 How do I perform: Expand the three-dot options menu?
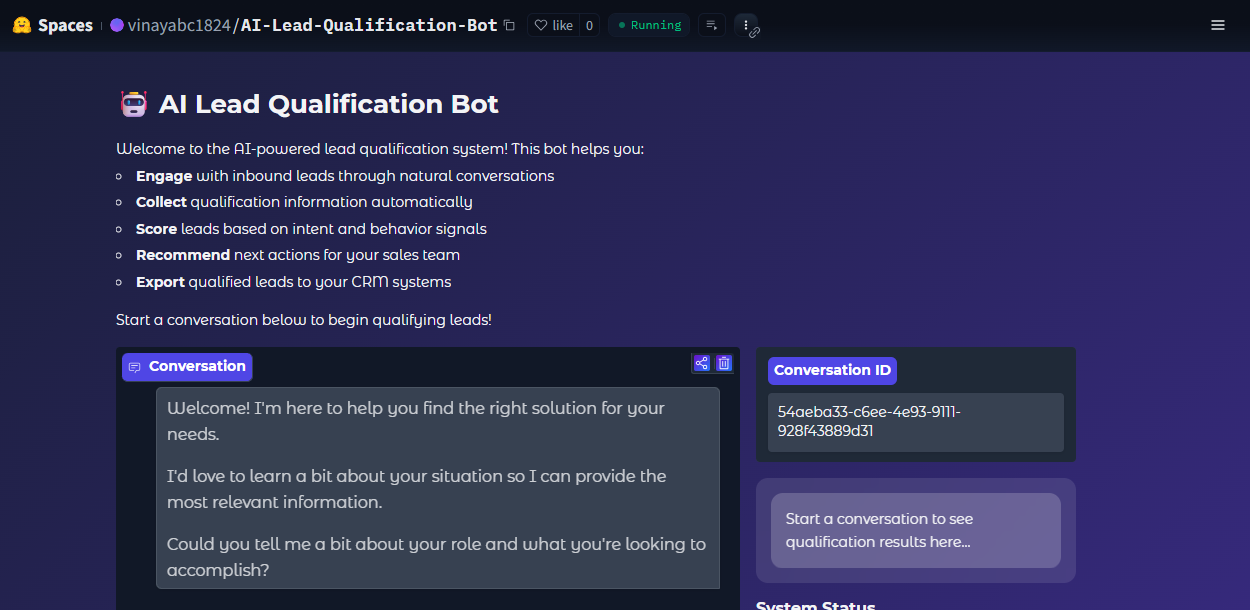[x=745, y=24]
